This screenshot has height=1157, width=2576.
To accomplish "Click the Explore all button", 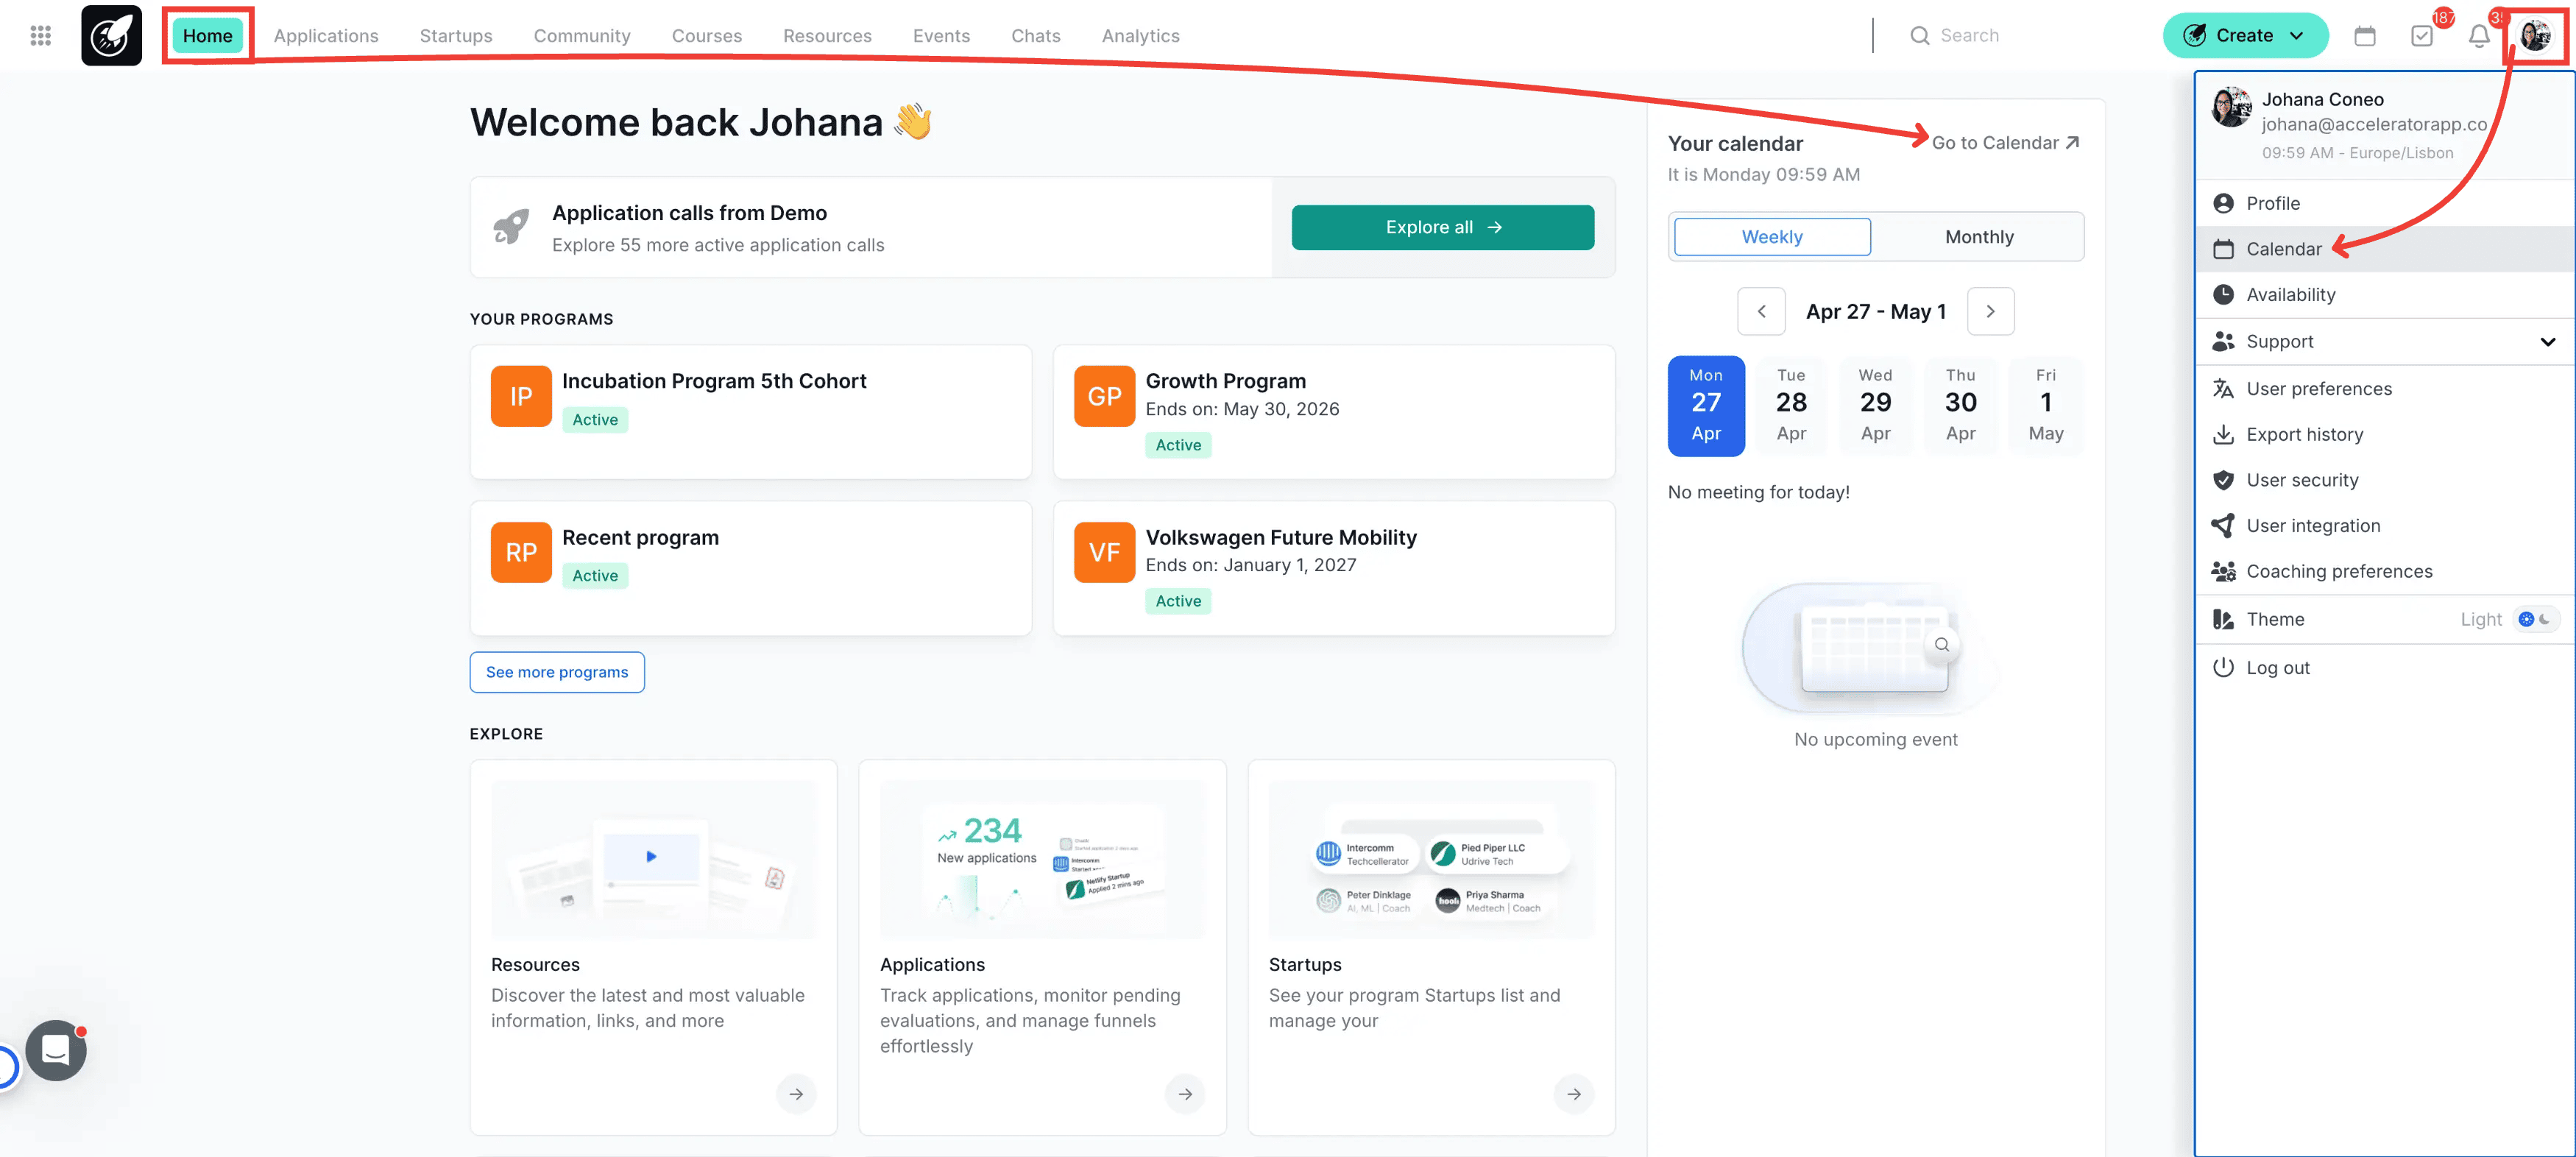I will pos(1442,228).
